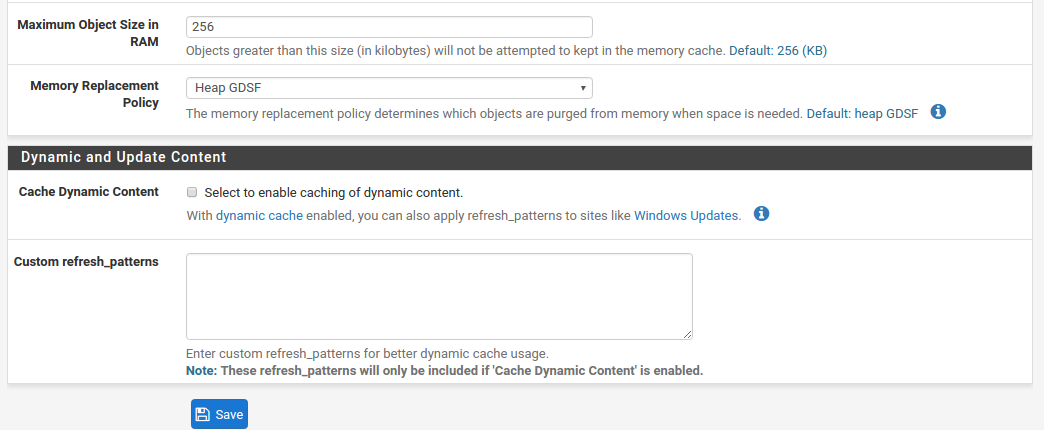Click info icon beside Memory Replacement Policy
The image size is (1044, 430).
(938, 112)
